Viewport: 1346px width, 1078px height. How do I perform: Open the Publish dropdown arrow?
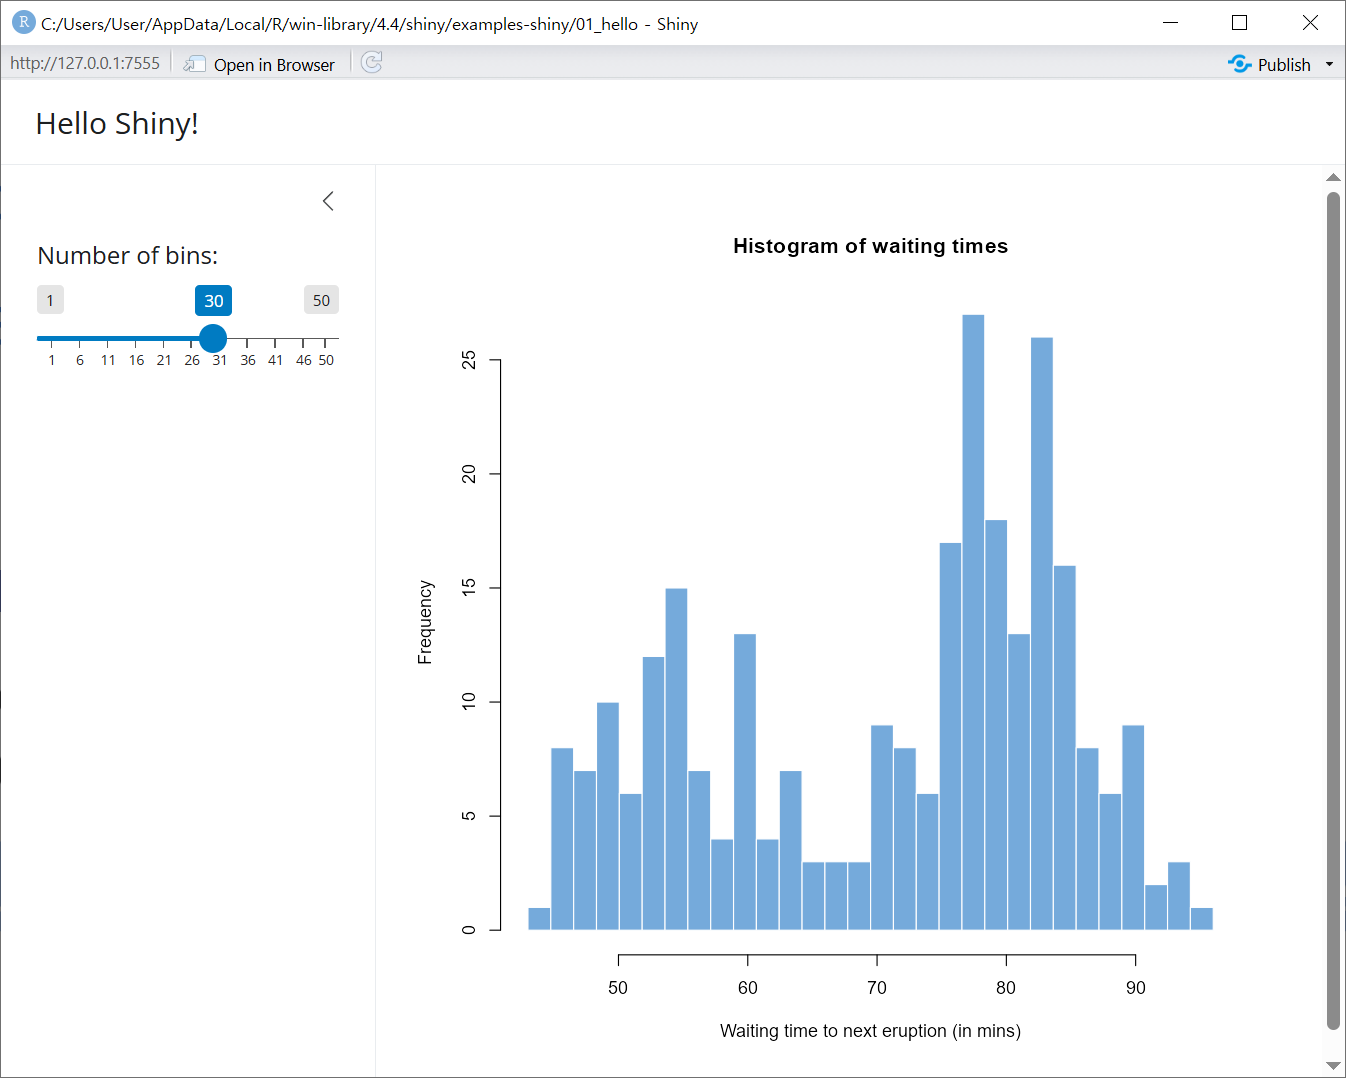pos(1329,64)
